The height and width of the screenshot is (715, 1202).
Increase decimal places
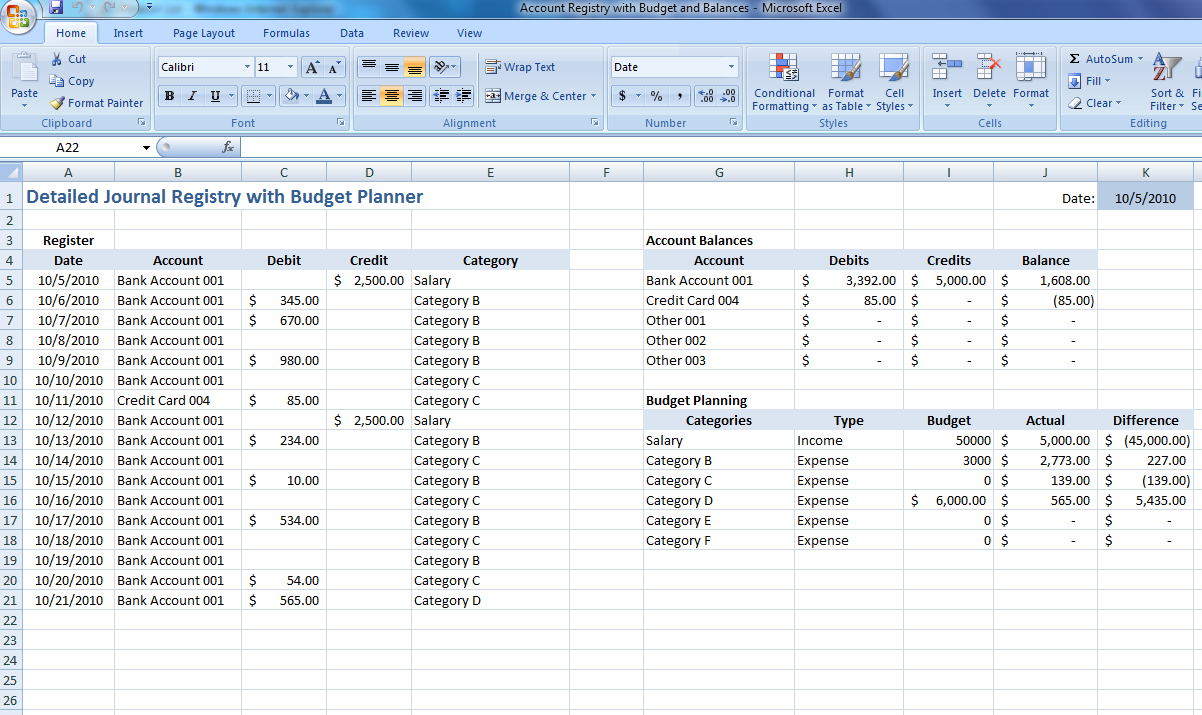[706, 96]
